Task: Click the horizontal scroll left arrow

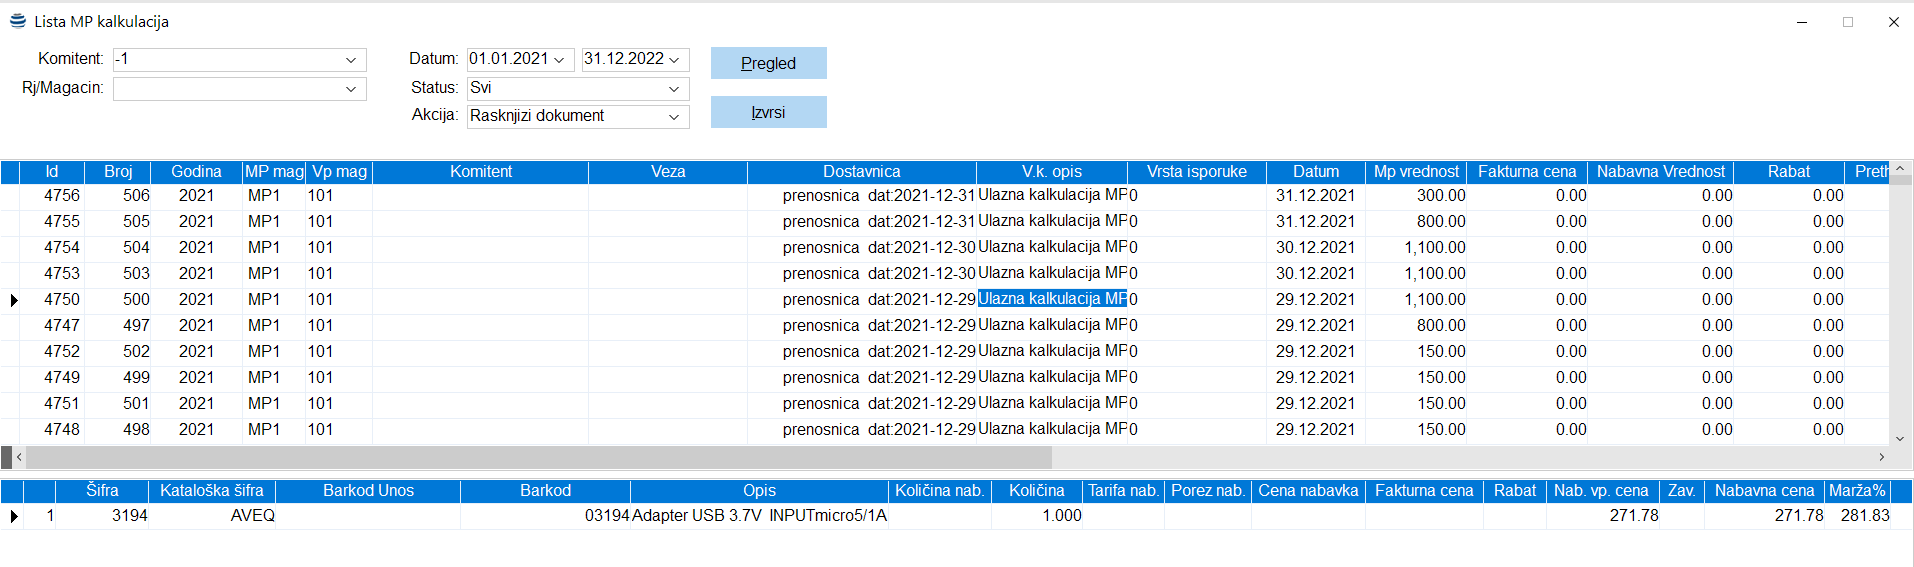Action: (x=19, y=457)
